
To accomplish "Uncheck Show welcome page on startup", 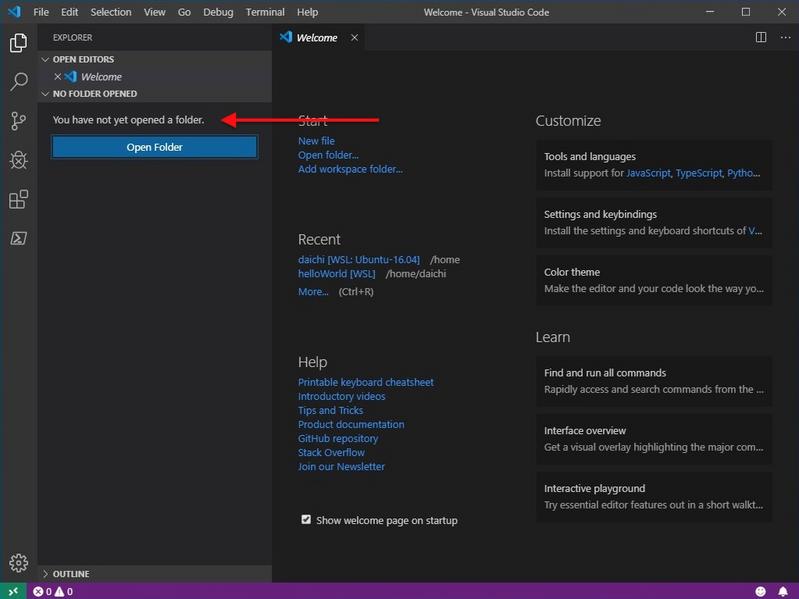I will pos(306,520).
